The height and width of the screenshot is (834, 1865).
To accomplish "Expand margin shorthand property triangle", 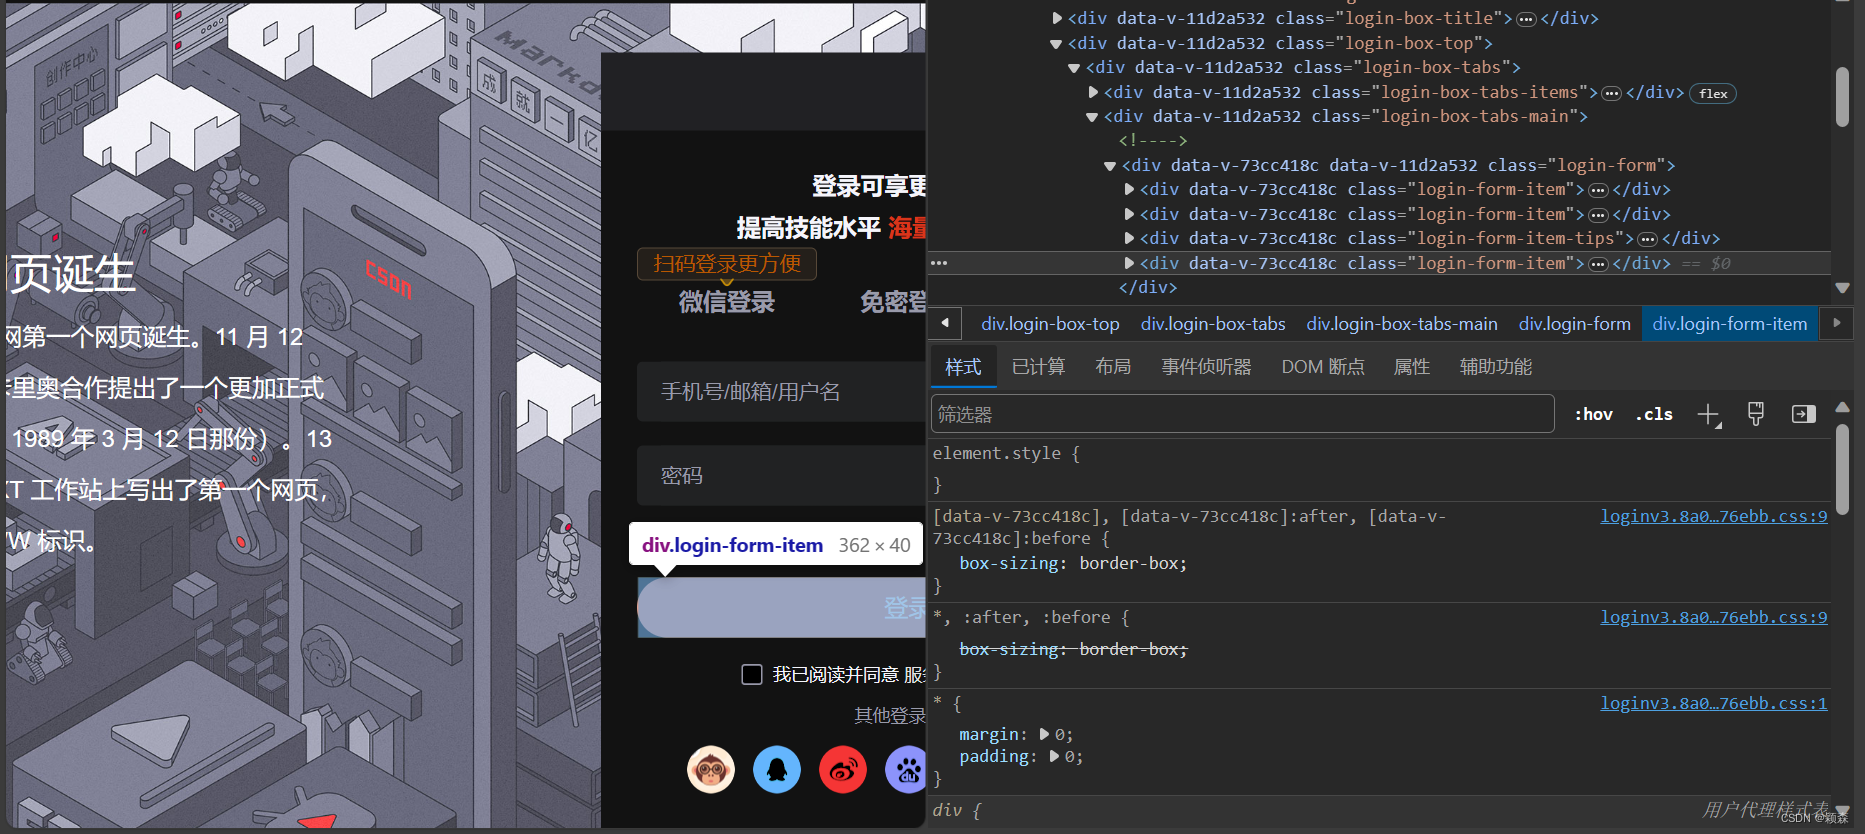I will click(x=1045, y=734).
